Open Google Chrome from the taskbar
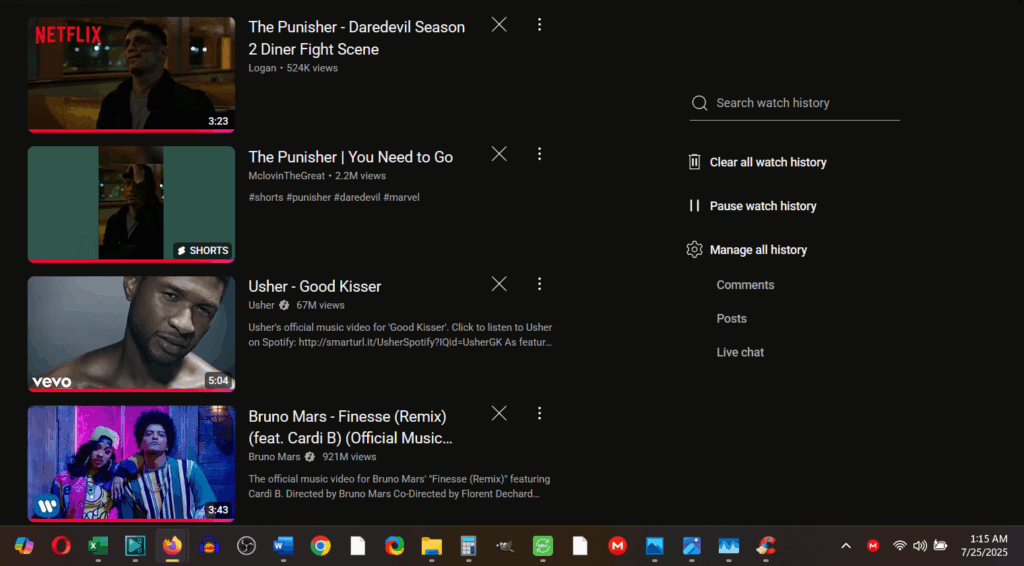 [x=321, y=546]
